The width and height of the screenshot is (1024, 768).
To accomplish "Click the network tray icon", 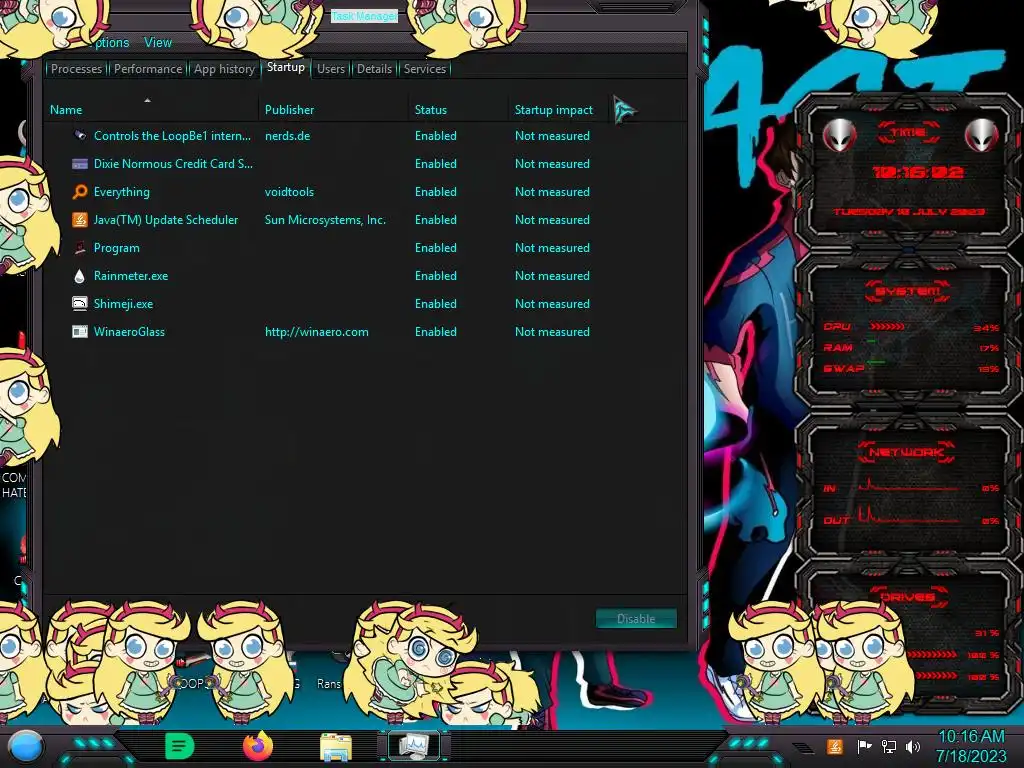I will tap(888, 746).
